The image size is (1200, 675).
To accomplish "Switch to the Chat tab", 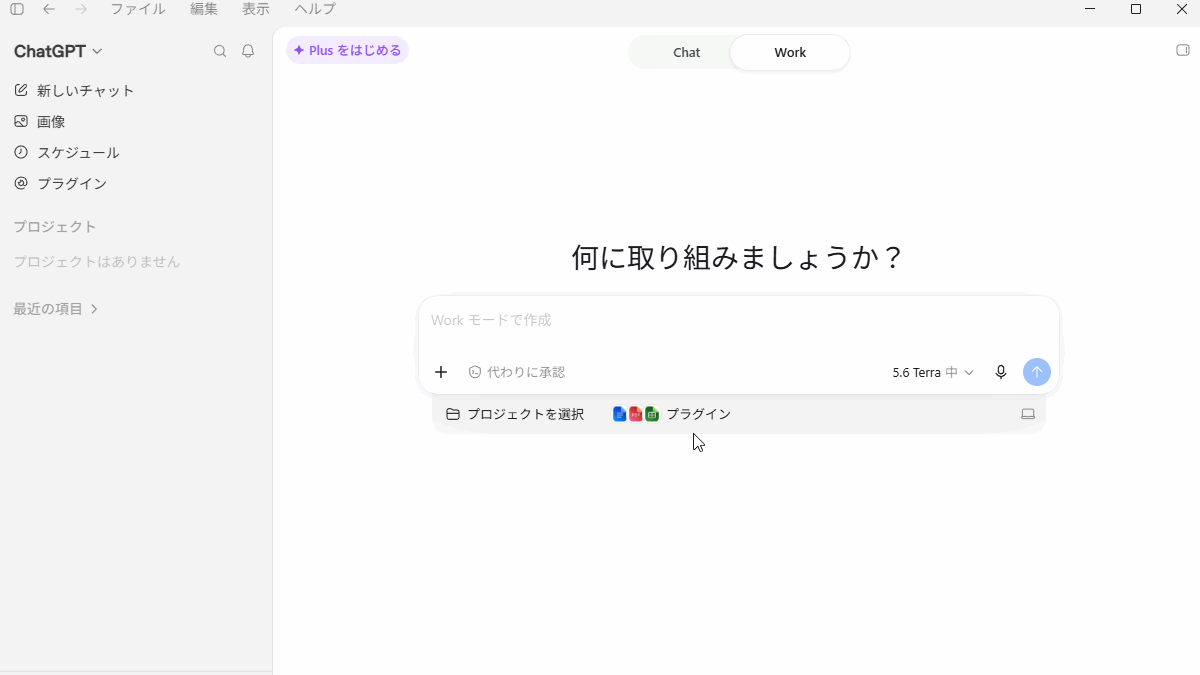I will [686, 53].
